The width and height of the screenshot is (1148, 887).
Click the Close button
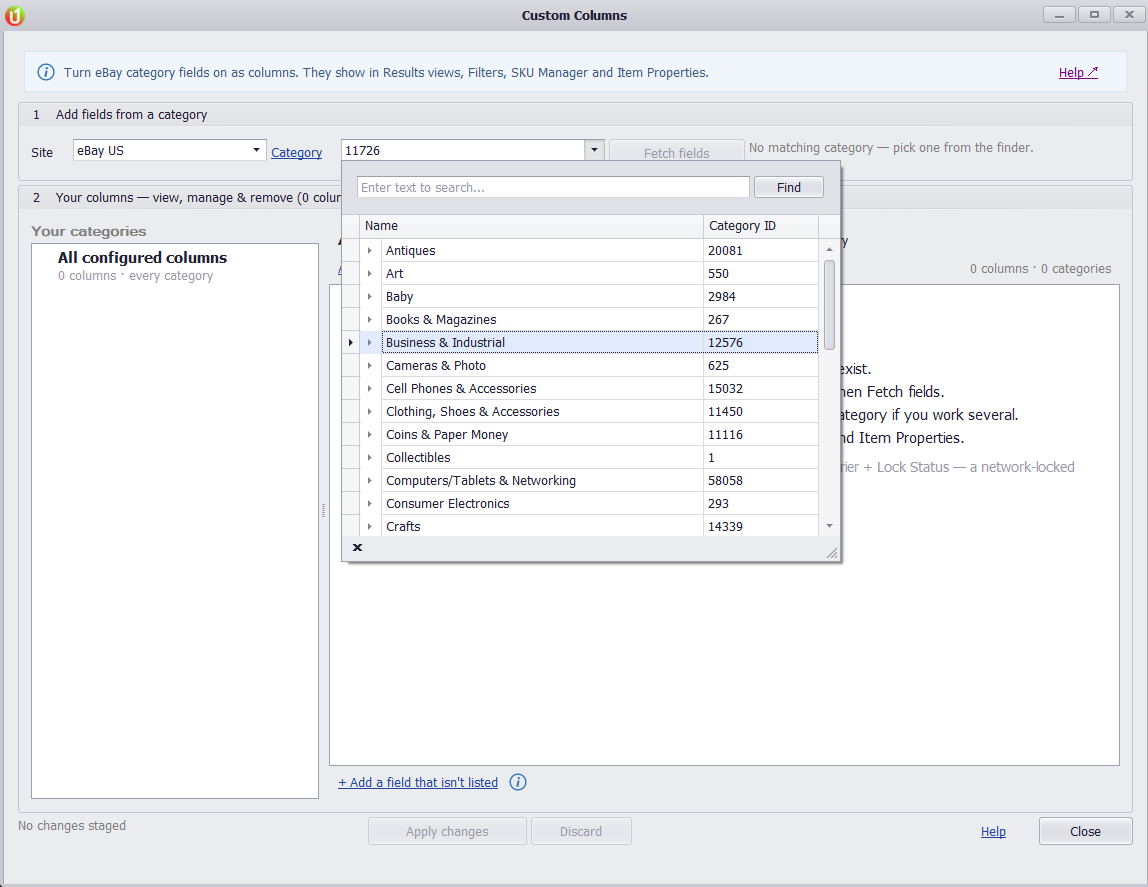coord(1085,831)
